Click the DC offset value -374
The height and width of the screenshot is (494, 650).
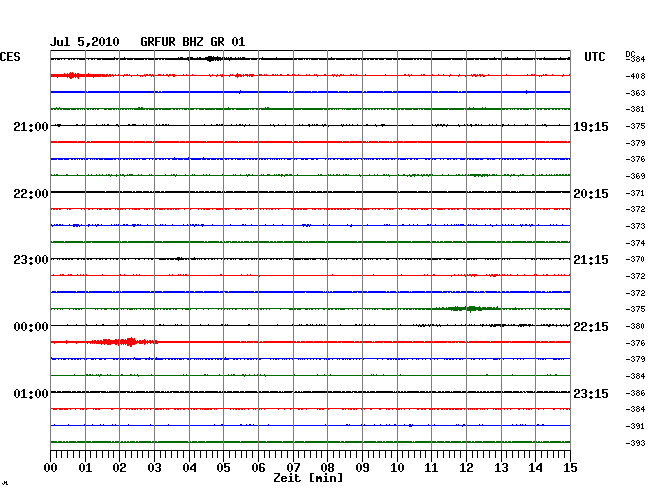click(635, 243)
